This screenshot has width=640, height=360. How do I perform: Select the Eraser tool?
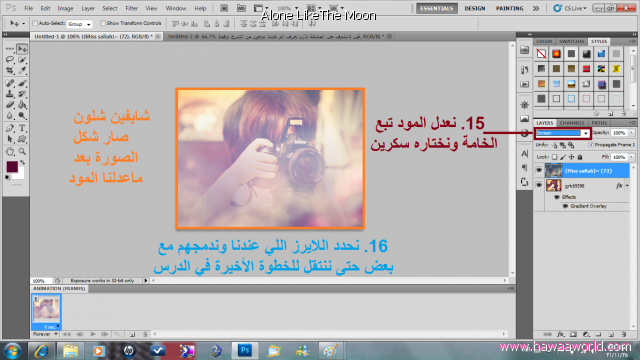point(10,105)
